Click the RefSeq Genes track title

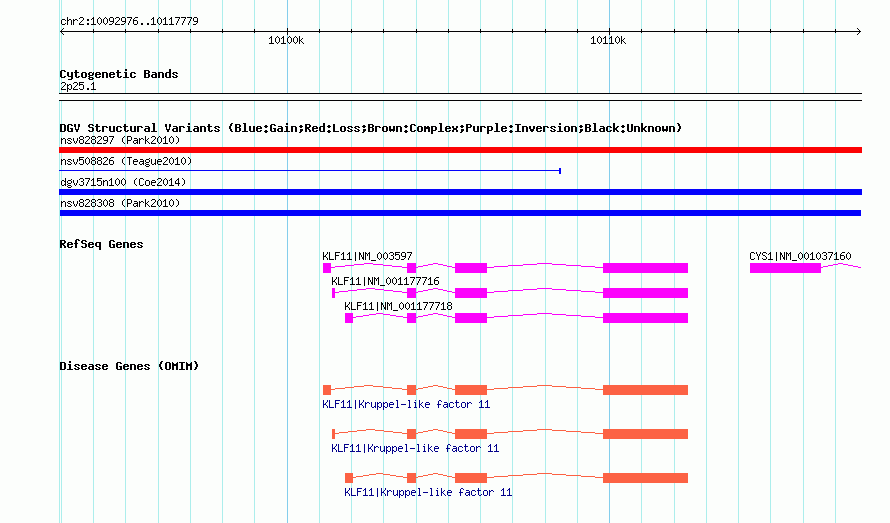click(101, 244)
